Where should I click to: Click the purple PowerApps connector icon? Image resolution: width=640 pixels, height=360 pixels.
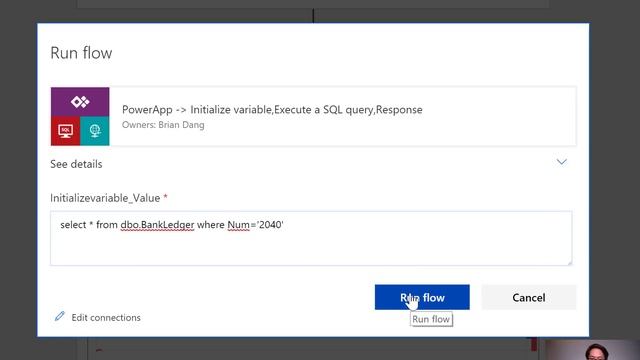click(x=80, y=102)
